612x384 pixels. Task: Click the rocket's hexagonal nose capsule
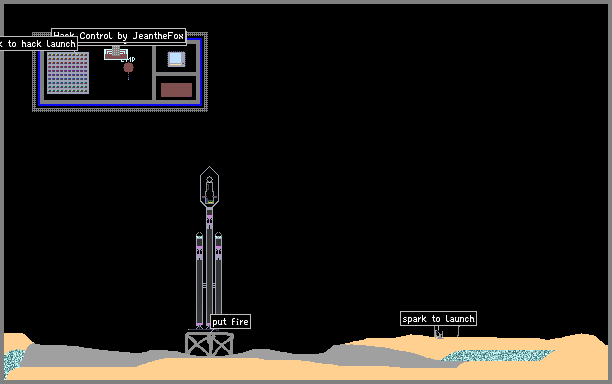pyautogui.click(x=209, y=187)
